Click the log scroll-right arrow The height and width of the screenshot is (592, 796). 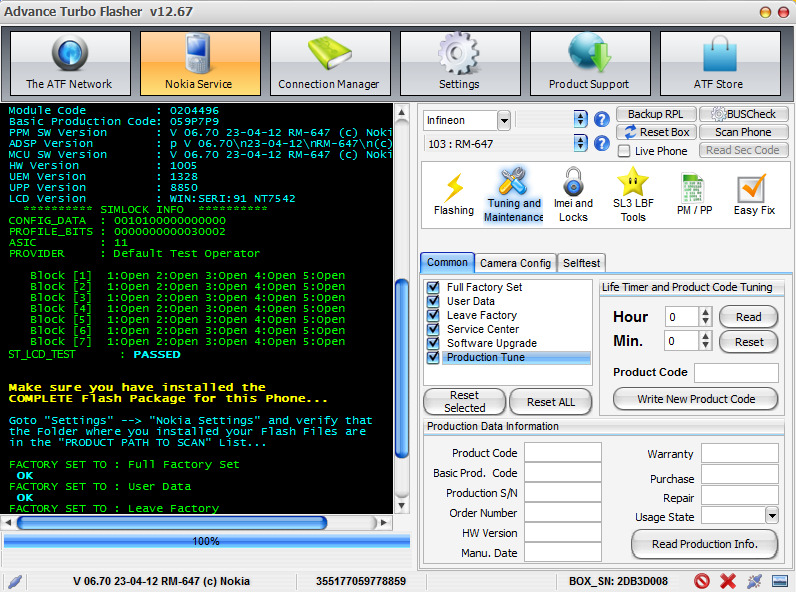click(383, 522)
